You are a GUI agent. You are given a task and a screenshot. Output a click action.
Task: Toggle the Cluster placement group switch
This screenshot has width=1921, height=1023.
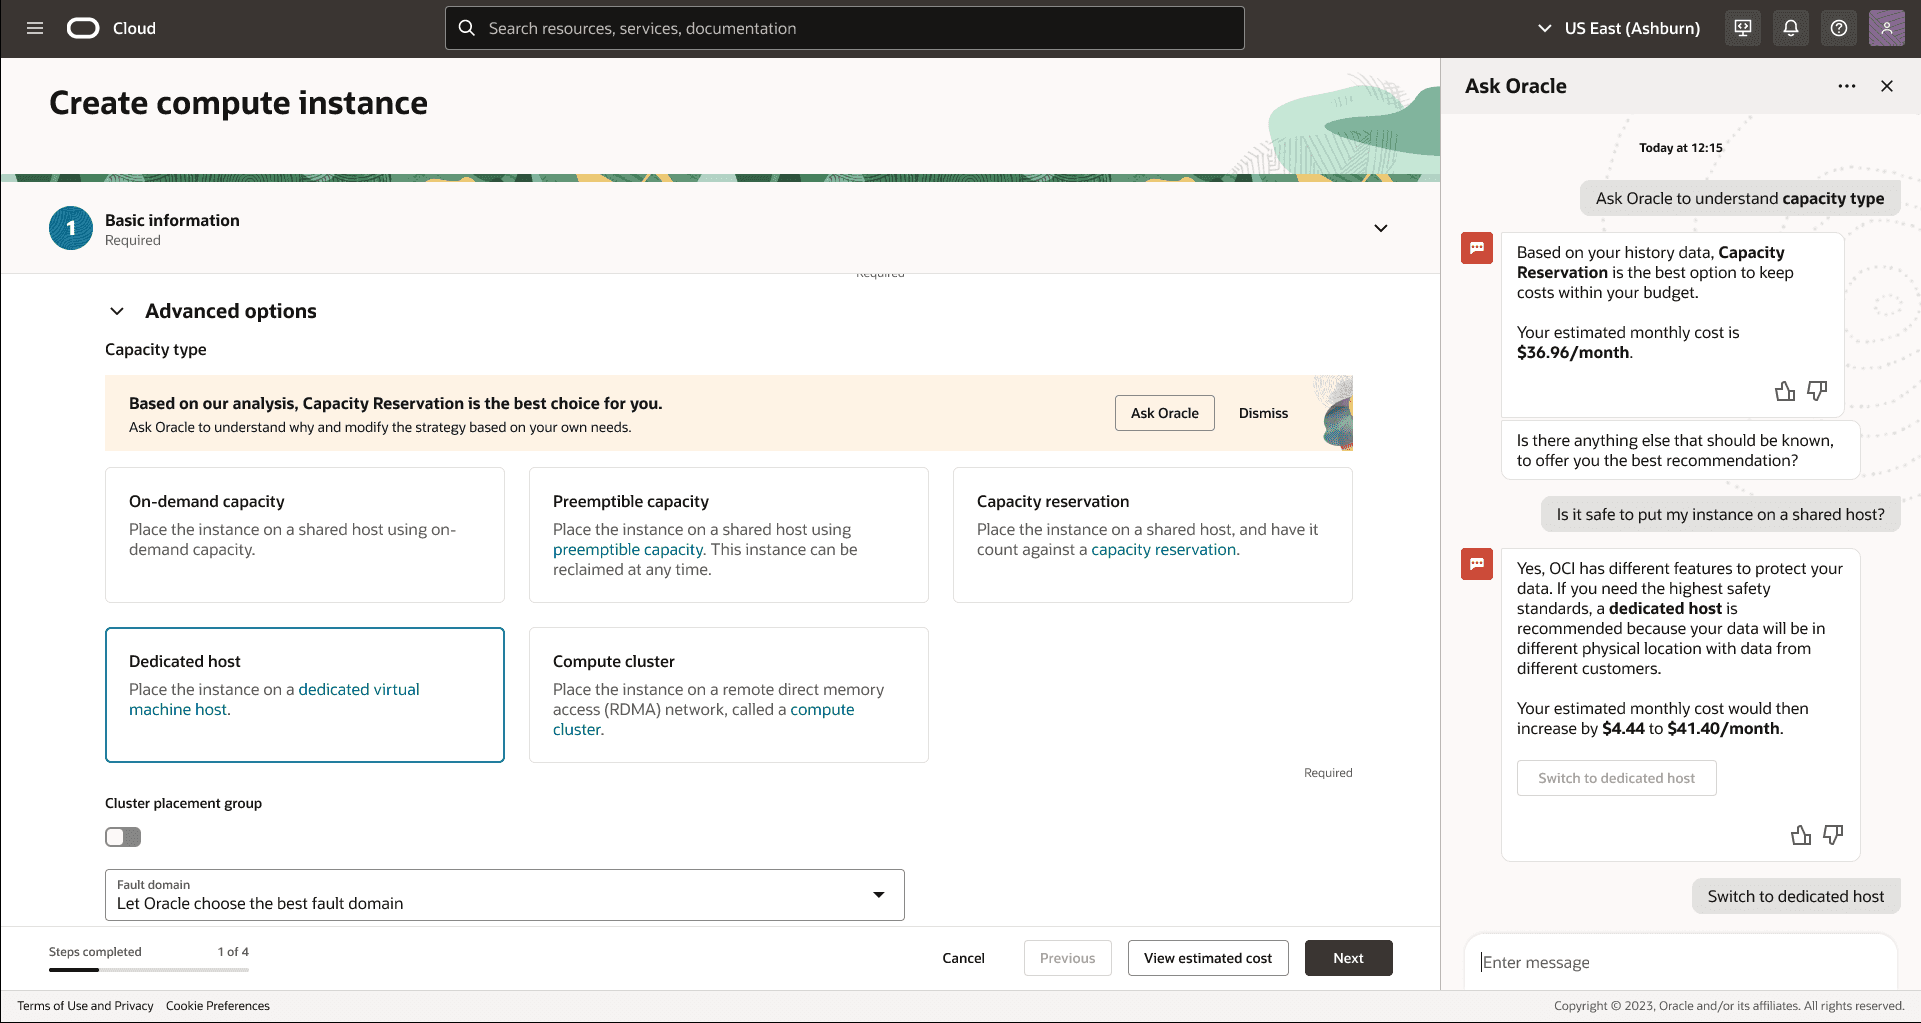point(123,837)
